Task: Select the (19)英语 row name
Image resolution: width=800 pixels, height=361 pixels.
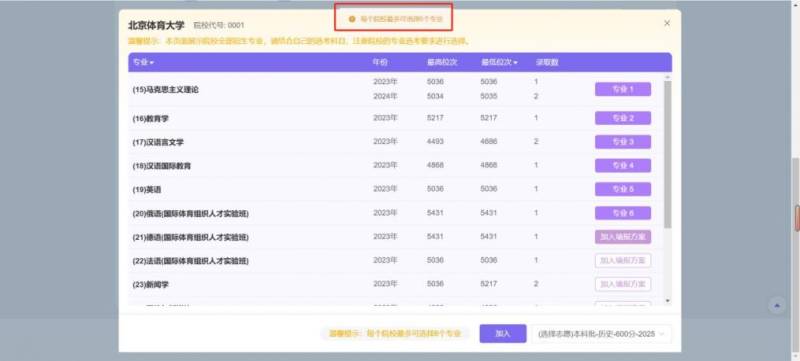Action: [146, 190]
